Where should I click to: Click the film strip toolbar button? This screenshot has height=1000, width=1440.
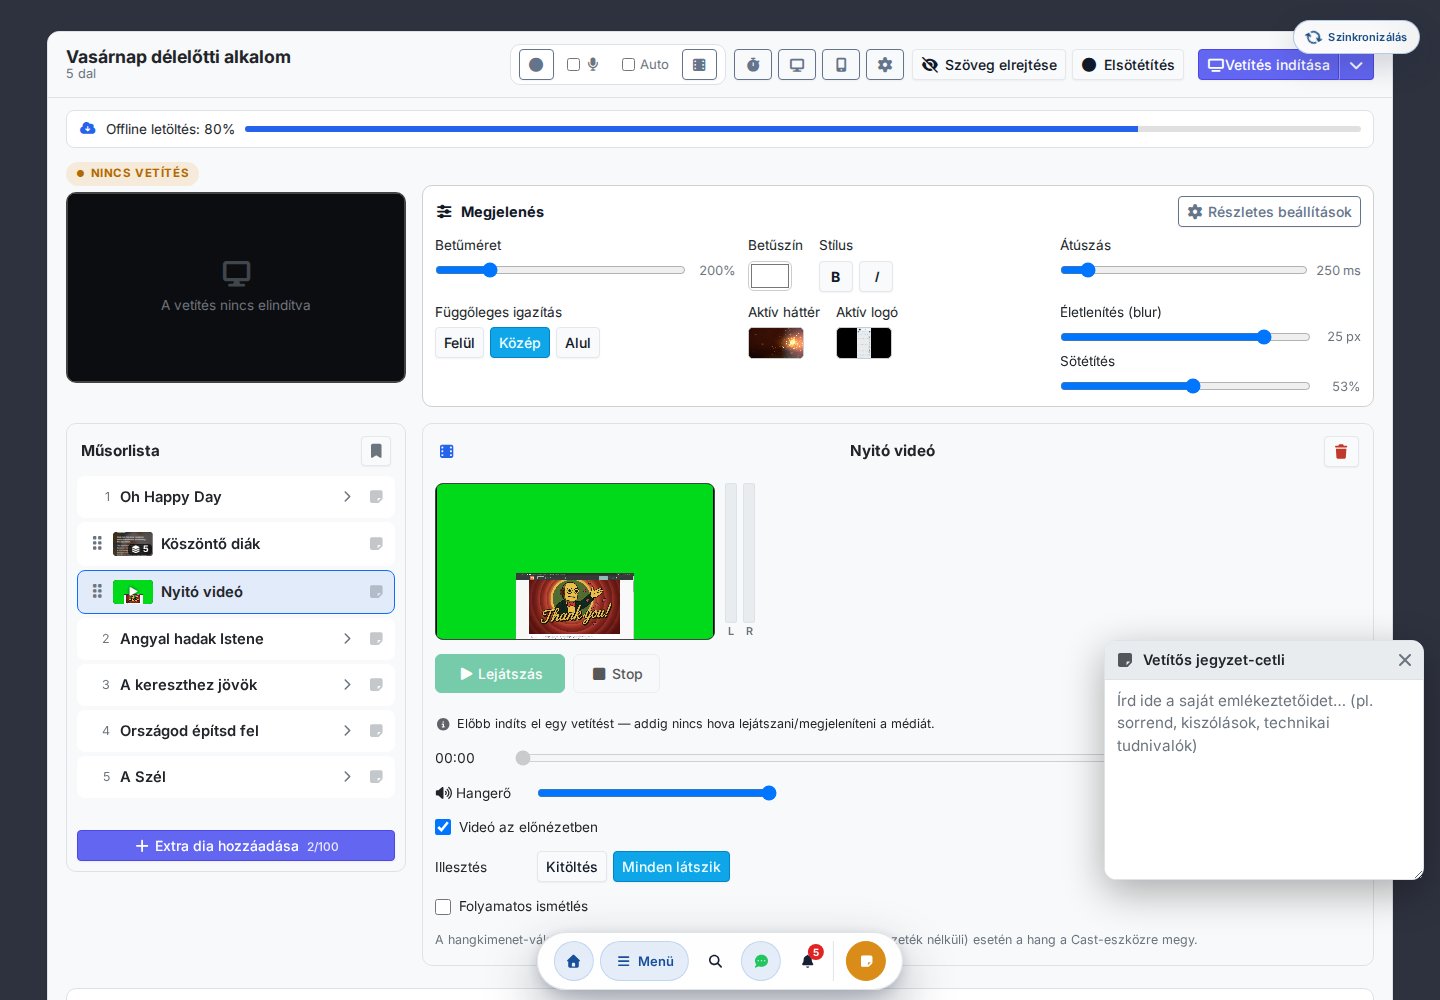[699, 65]
